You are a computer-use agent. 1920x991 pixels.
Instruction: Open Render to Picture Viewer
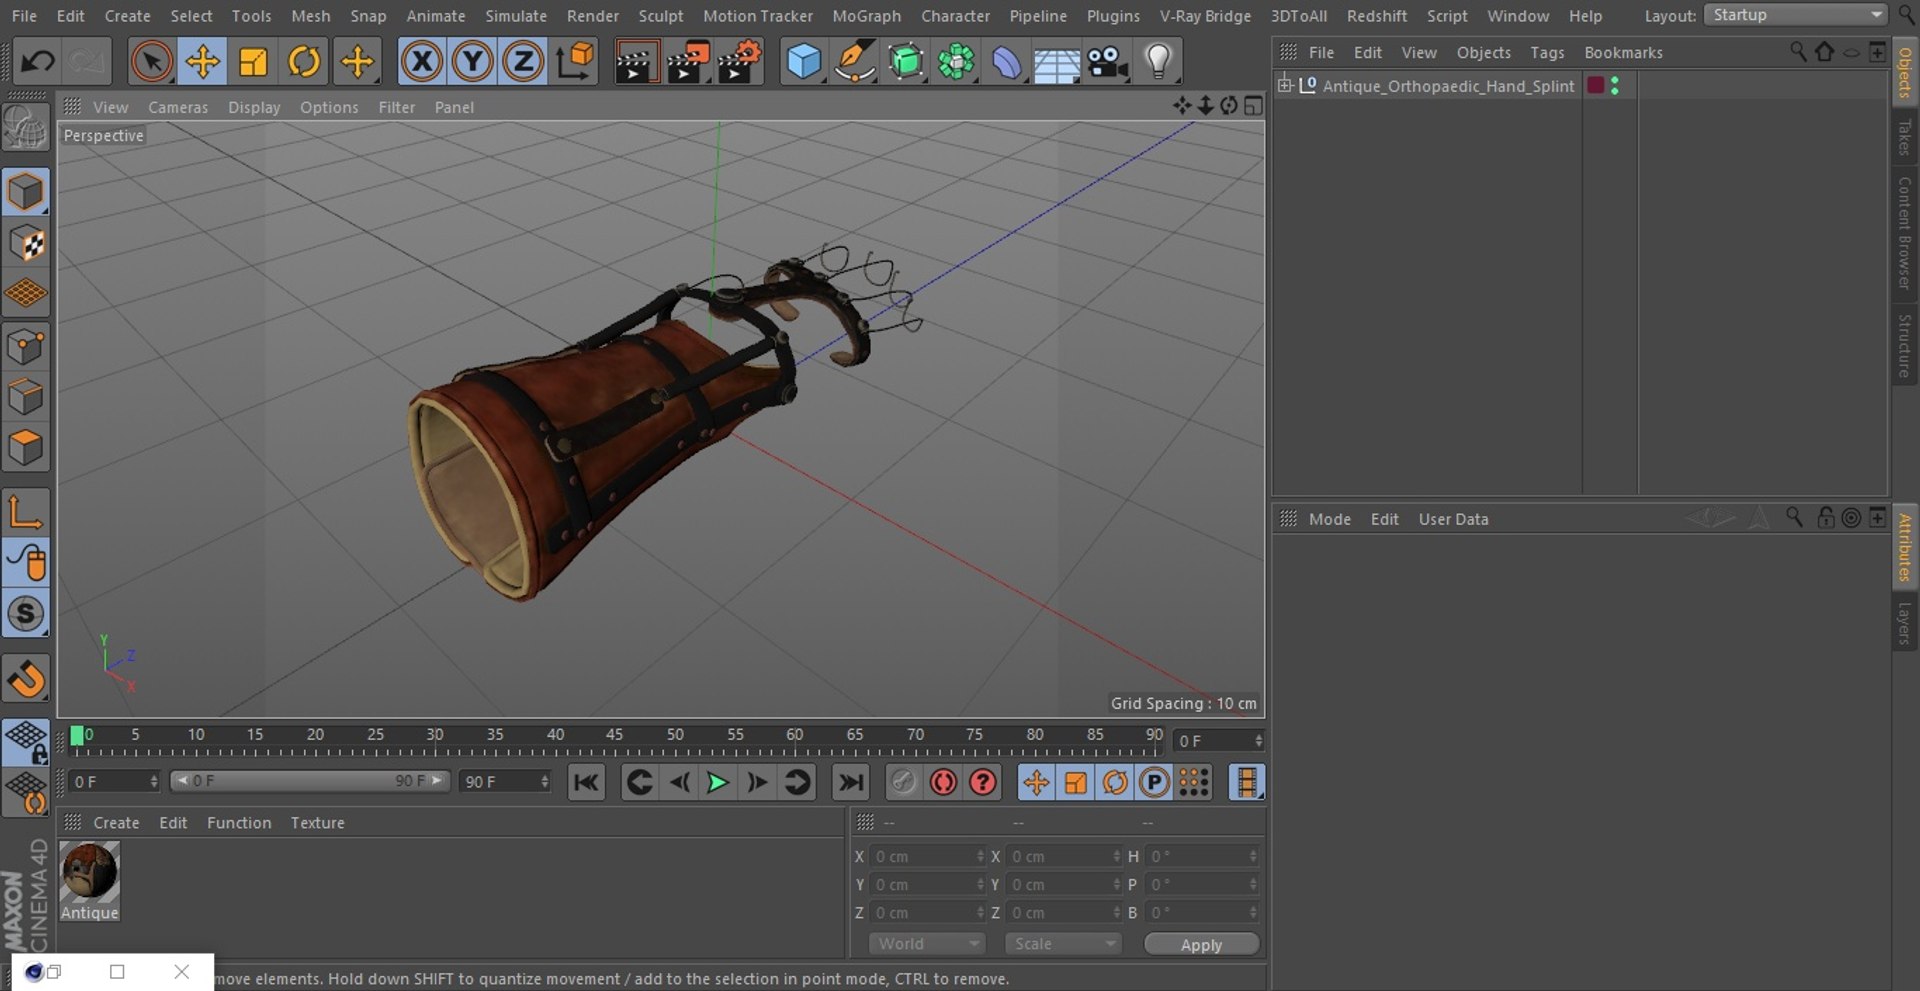point(687,62)
